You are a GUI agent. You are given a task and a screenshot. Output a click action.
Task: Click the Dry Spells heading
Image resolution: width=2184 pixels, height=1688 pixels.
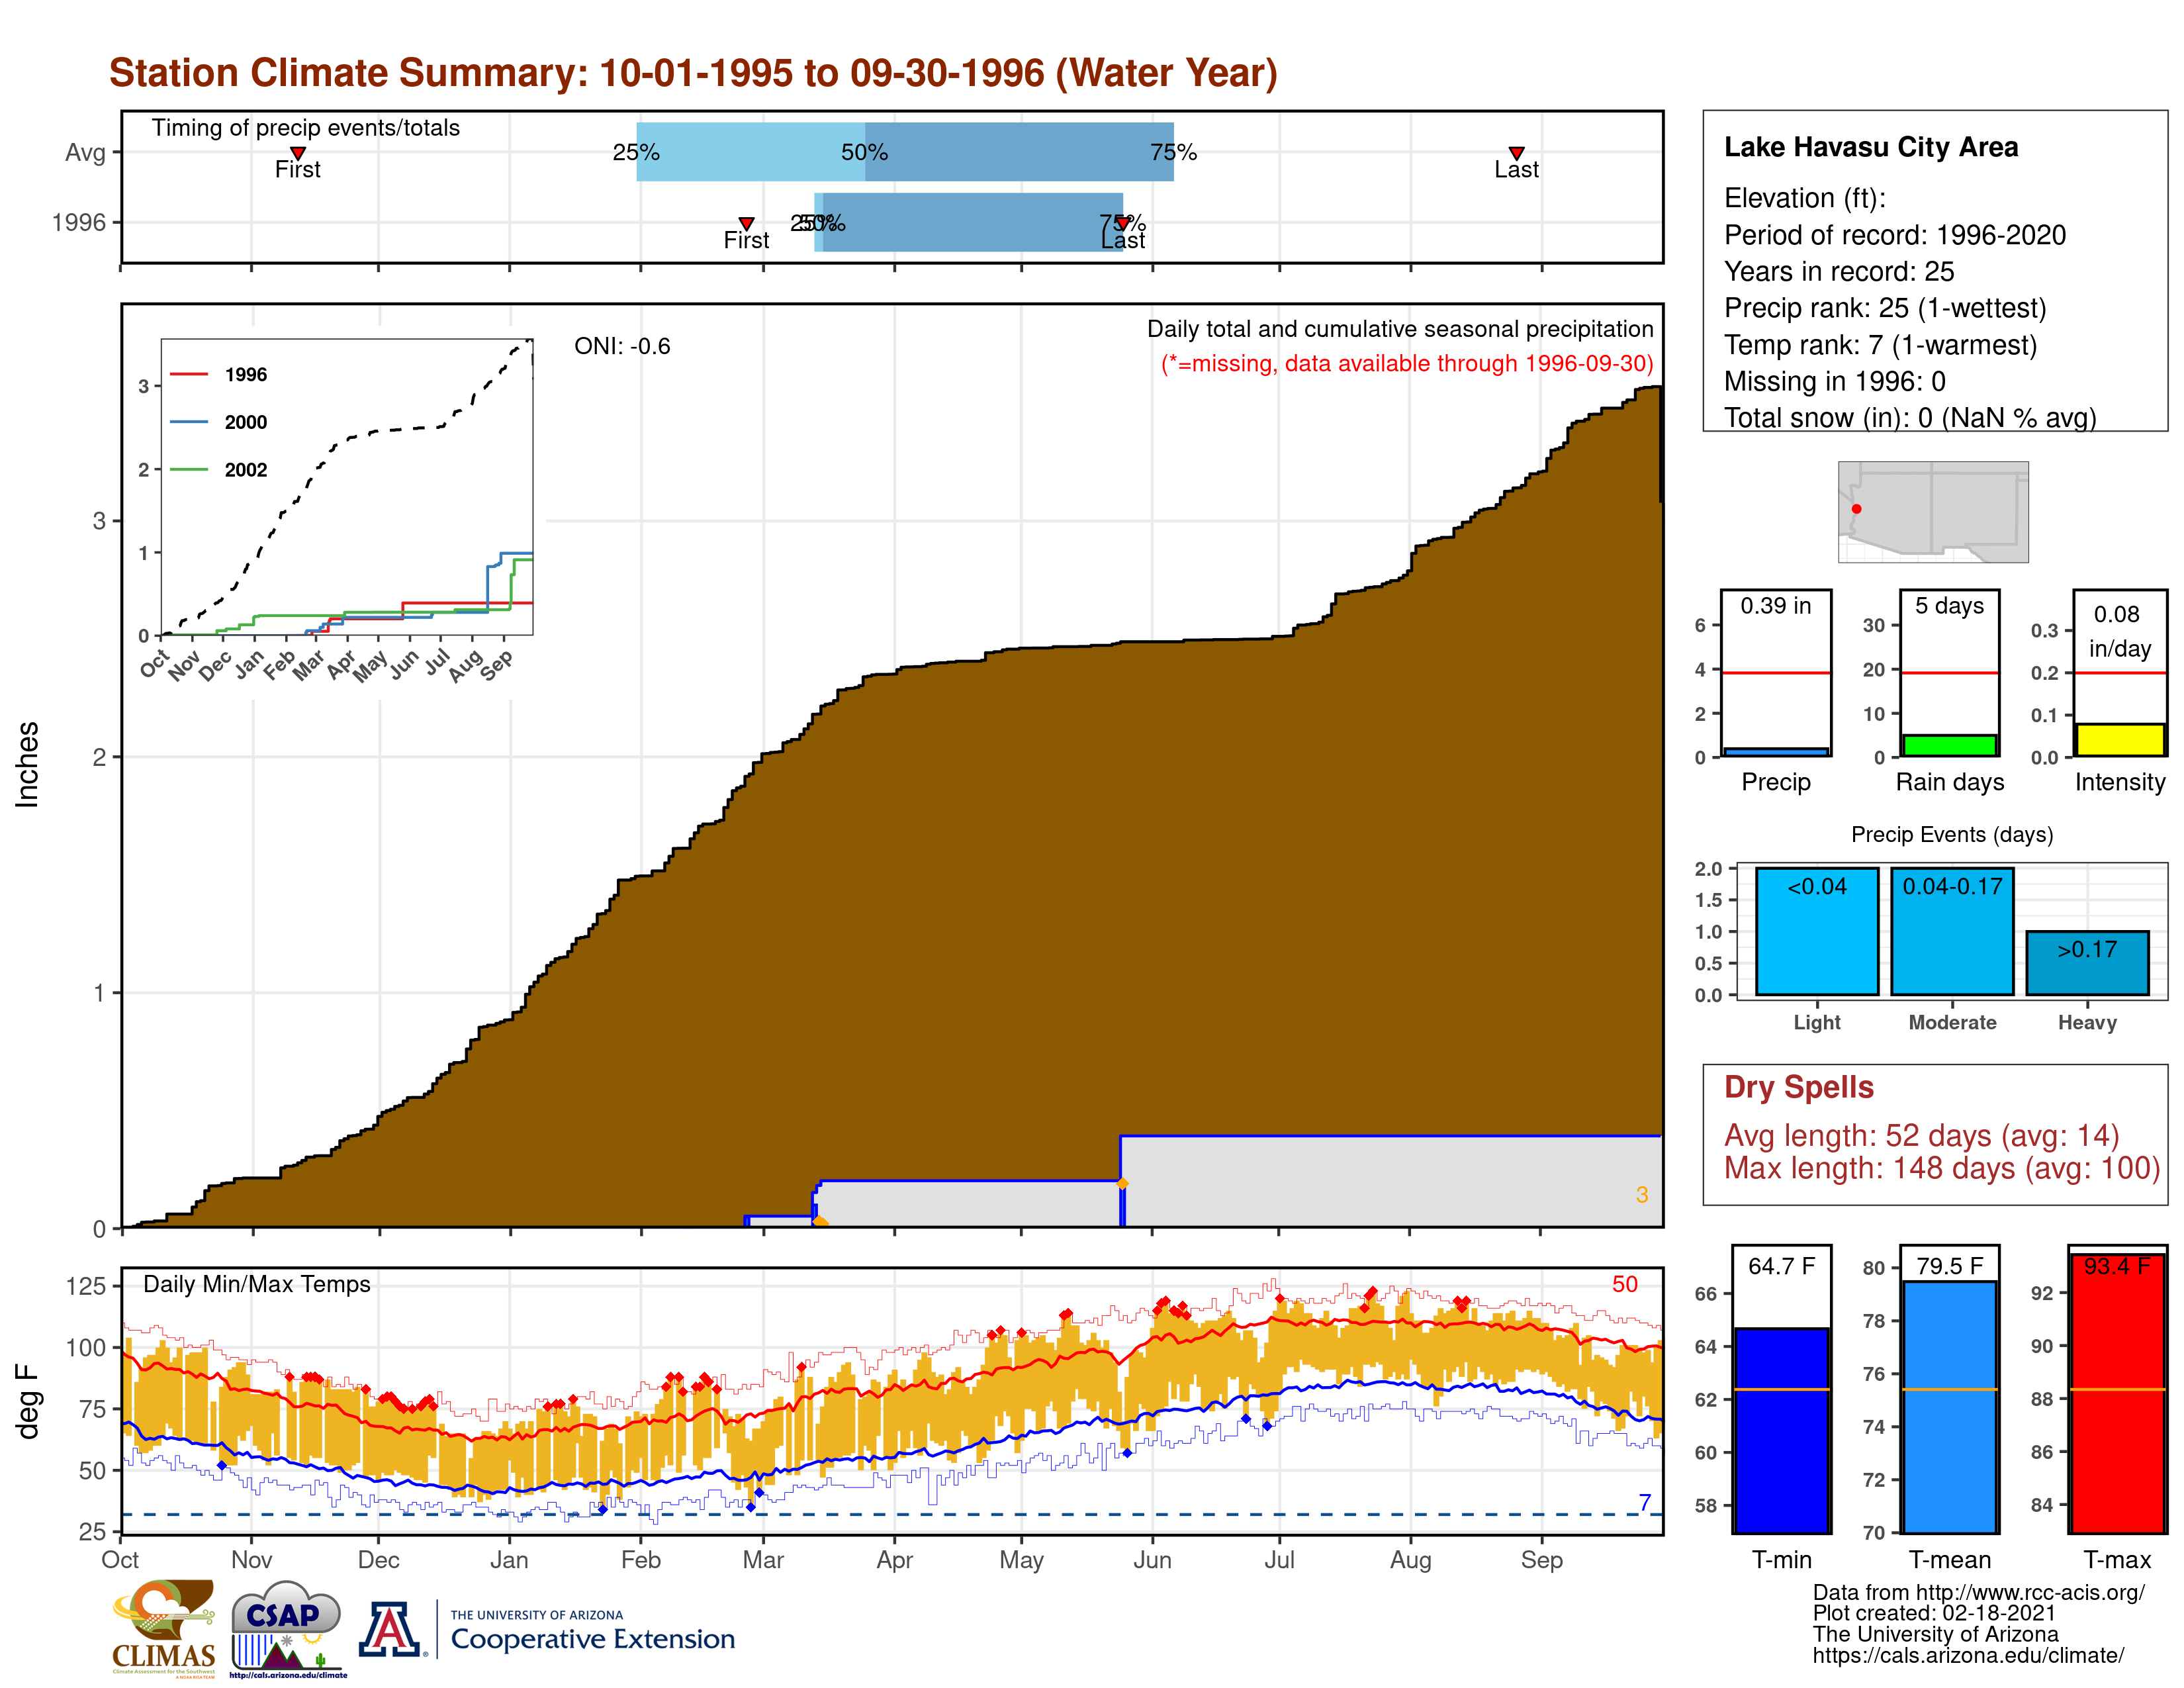coord(1798,1087)
